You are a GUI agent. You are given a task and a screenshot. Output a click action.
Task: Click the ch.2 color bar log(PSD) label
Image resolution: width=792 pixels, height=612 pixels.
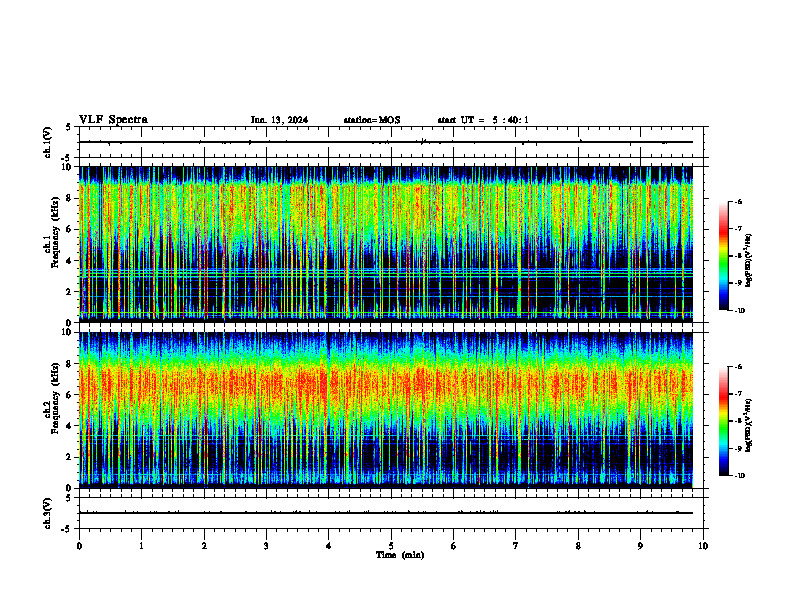[x=748, y=424]
